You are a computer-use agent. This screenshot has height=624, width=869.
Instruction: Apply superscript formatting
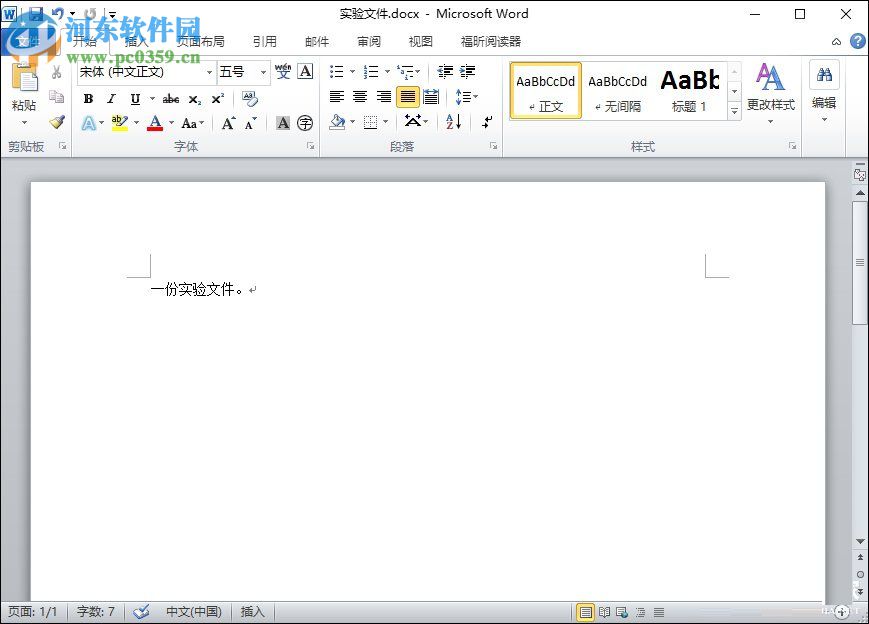[217, 98]
